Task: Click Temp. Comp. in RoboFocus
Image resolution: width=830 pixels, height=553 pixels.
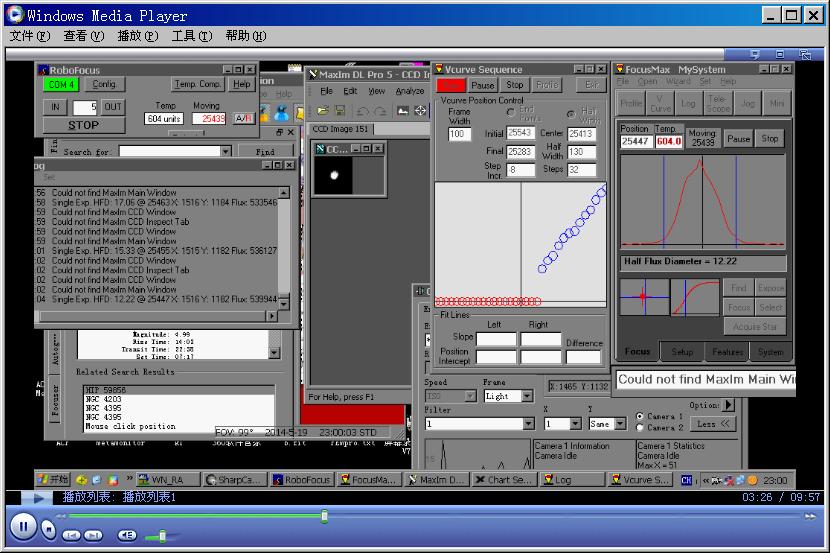Action: 197,84
